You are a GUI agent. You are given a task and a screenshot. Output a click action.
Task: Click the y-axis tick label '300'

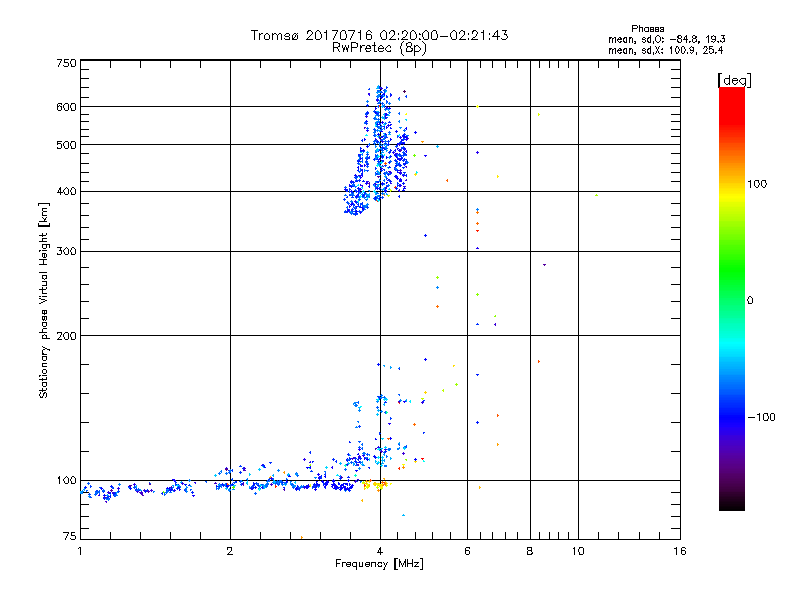pos(66,251)
